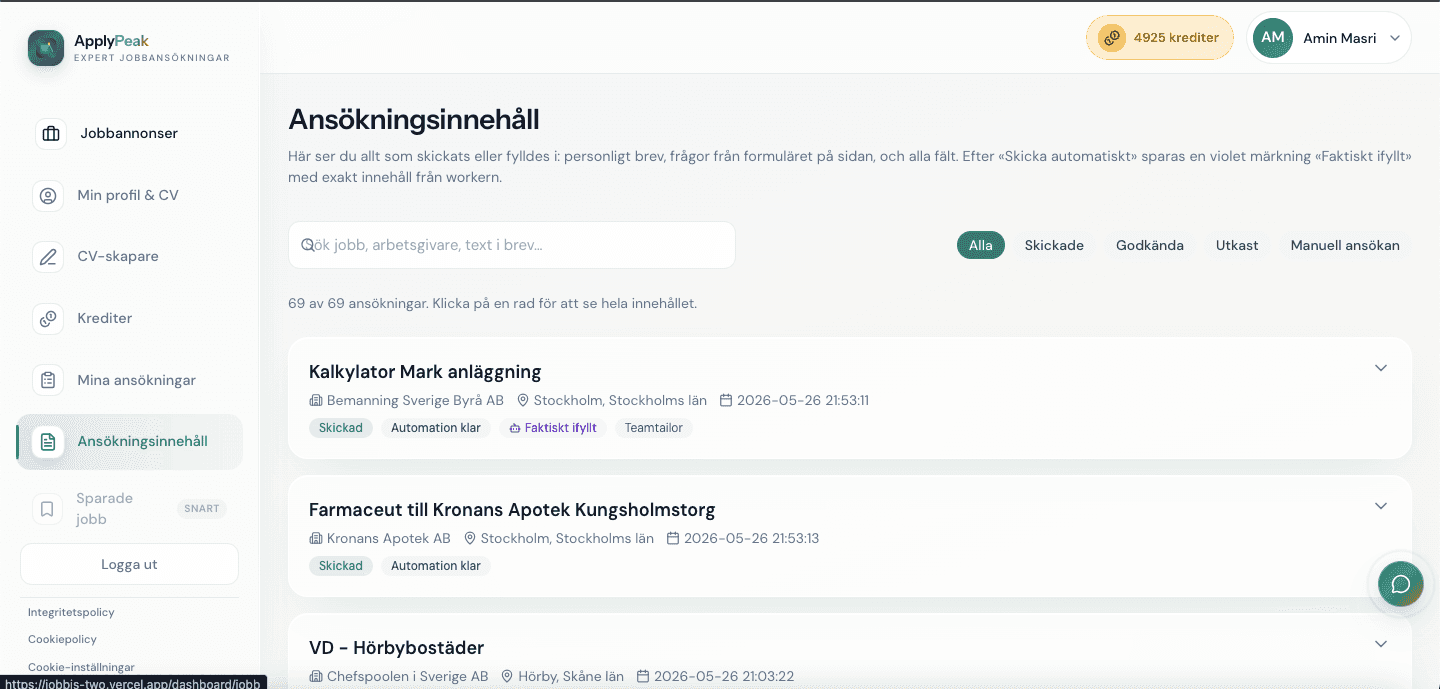The height and width of the screenshot is (689, 1440).
Task: Click the search magnifier icon
Action: 308,245
